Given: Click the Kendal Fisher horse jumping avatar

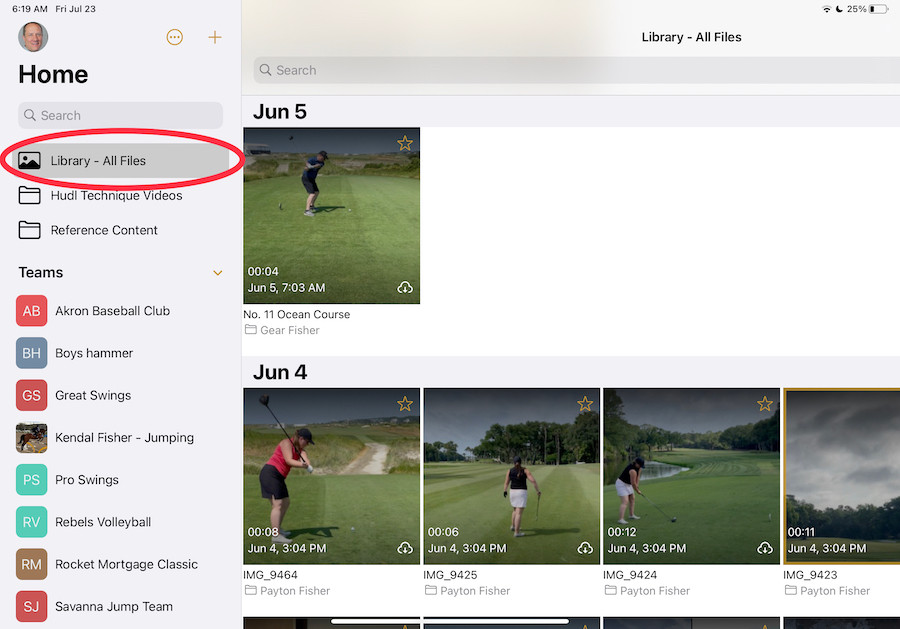Looking at the screenshot, I should click(32, 438).
